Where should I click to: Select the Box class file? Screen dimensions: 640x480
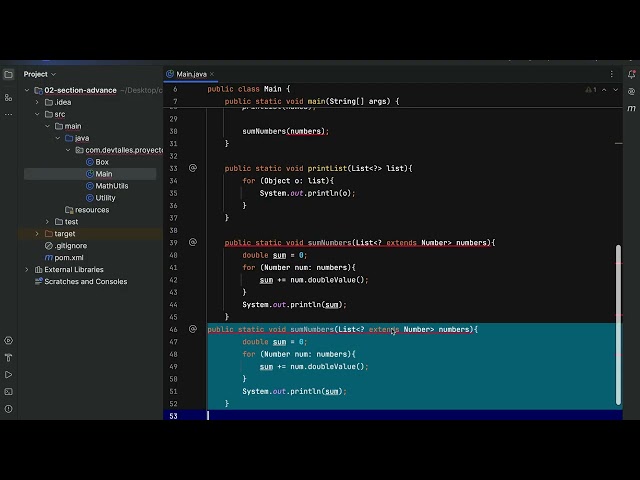coord(97,162)
